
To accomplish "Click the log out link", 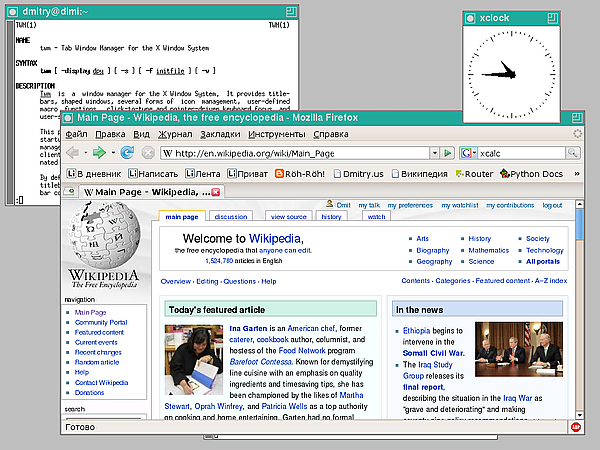I will tap(552, 205).
